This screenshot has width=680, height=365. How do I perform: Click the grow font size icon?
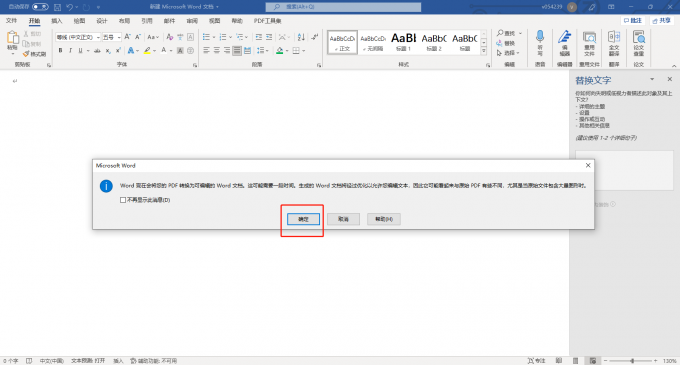pos(128,37)
